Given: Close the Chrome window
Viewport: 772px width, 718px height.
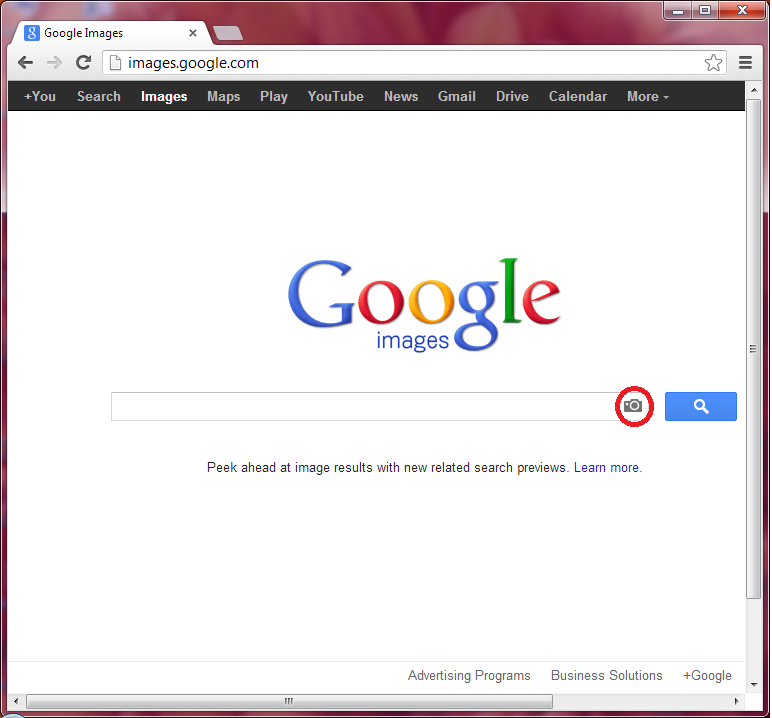Looking at the screenshot, I should click(x=742, y=10).
